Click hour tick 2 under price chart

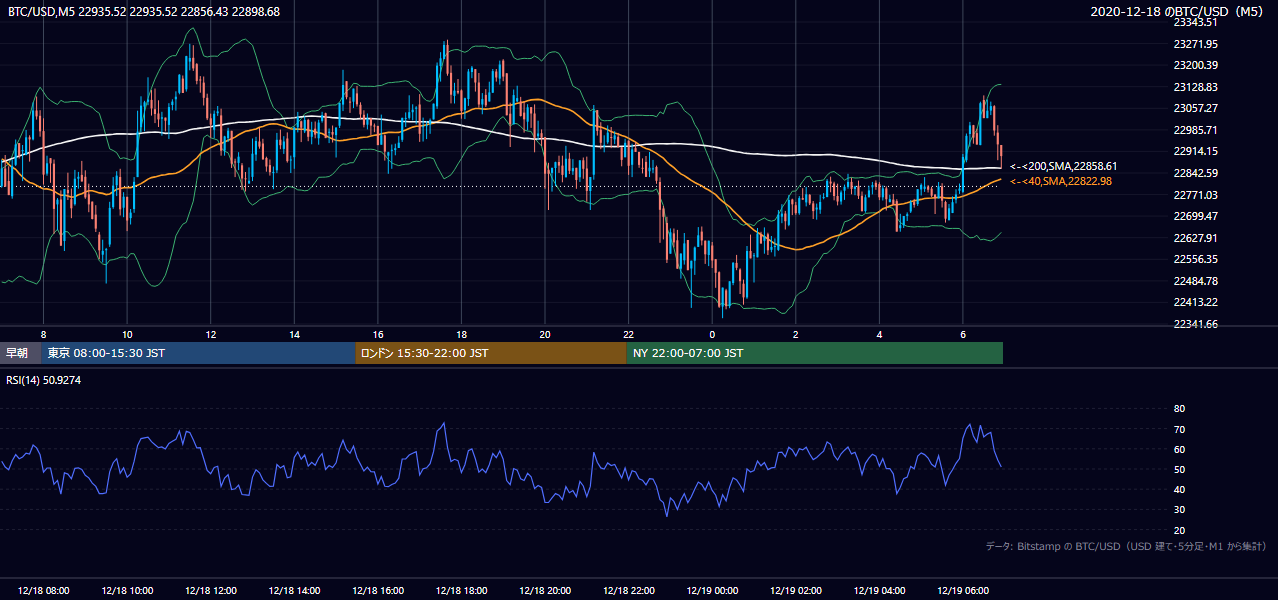point(796,334)
